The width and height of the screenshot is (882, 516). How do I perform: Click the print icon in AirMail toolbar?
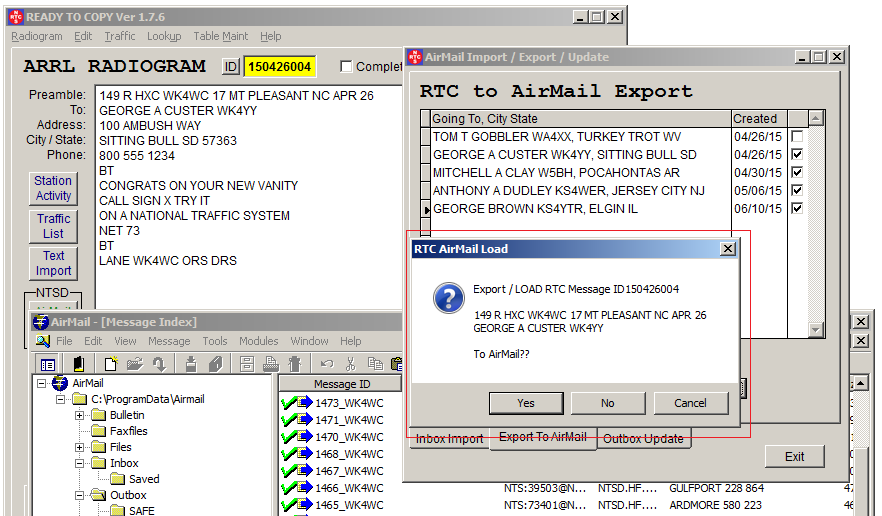point(271,364)
